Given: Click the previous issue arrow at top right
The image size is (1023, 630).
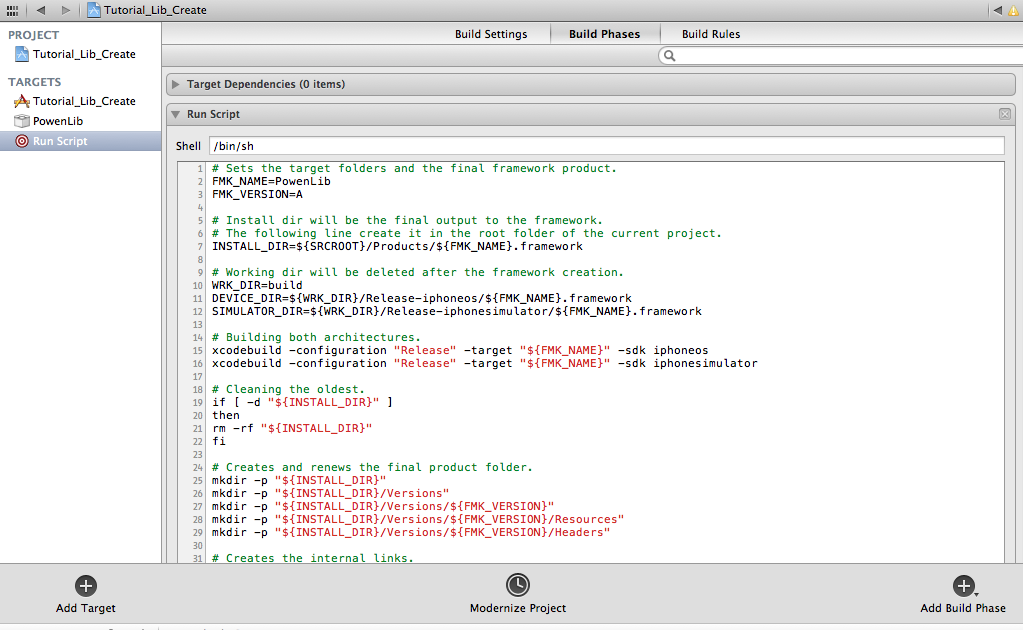Looking at the screenshot, I should point(997,10).
